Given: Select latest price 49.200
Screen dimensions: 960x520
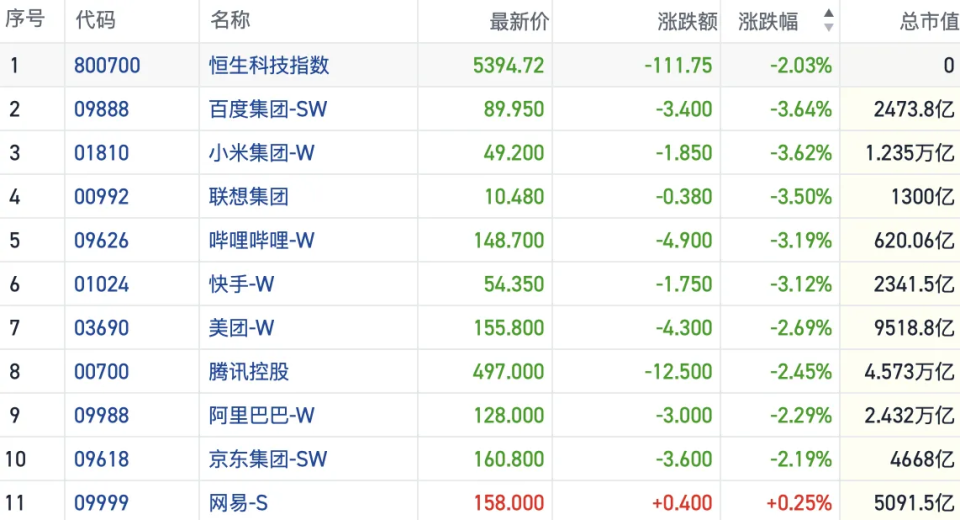Looking at the screenshot, I should [x=514, y=153].
